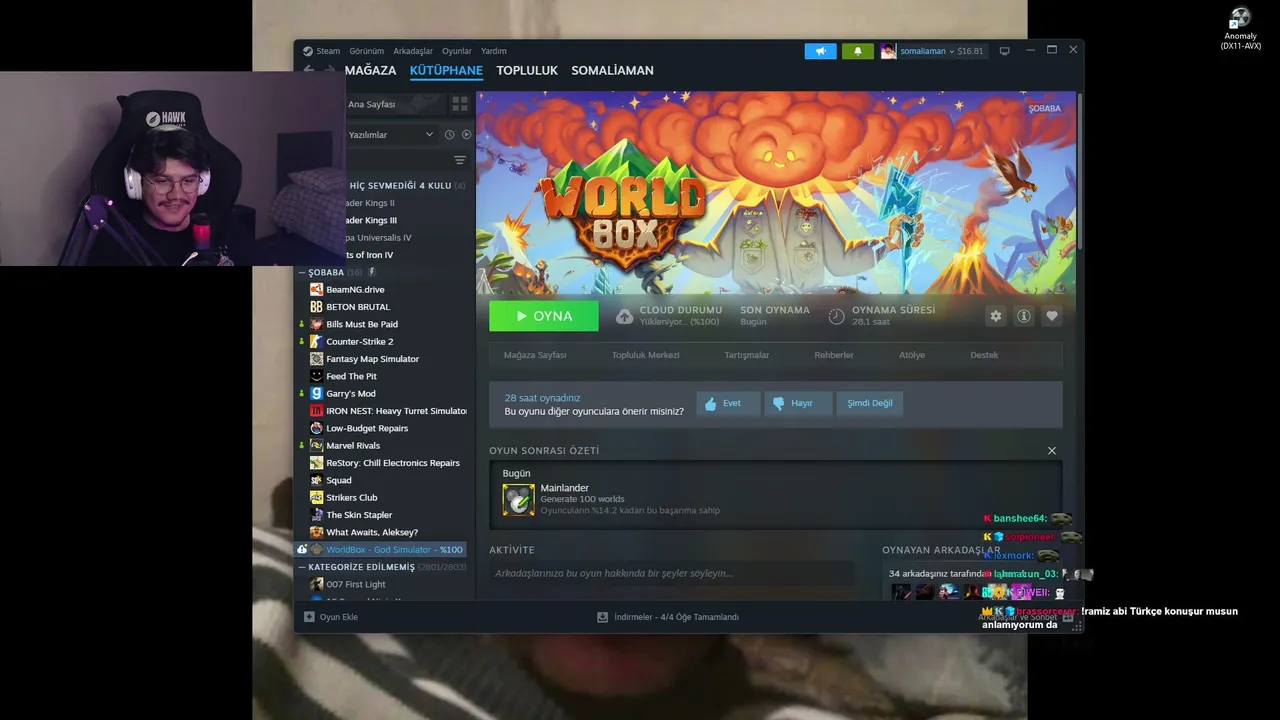Open the Tartışmalar link
The height and width of the screenshot is (720, 1280).
(x=747, y=355)
